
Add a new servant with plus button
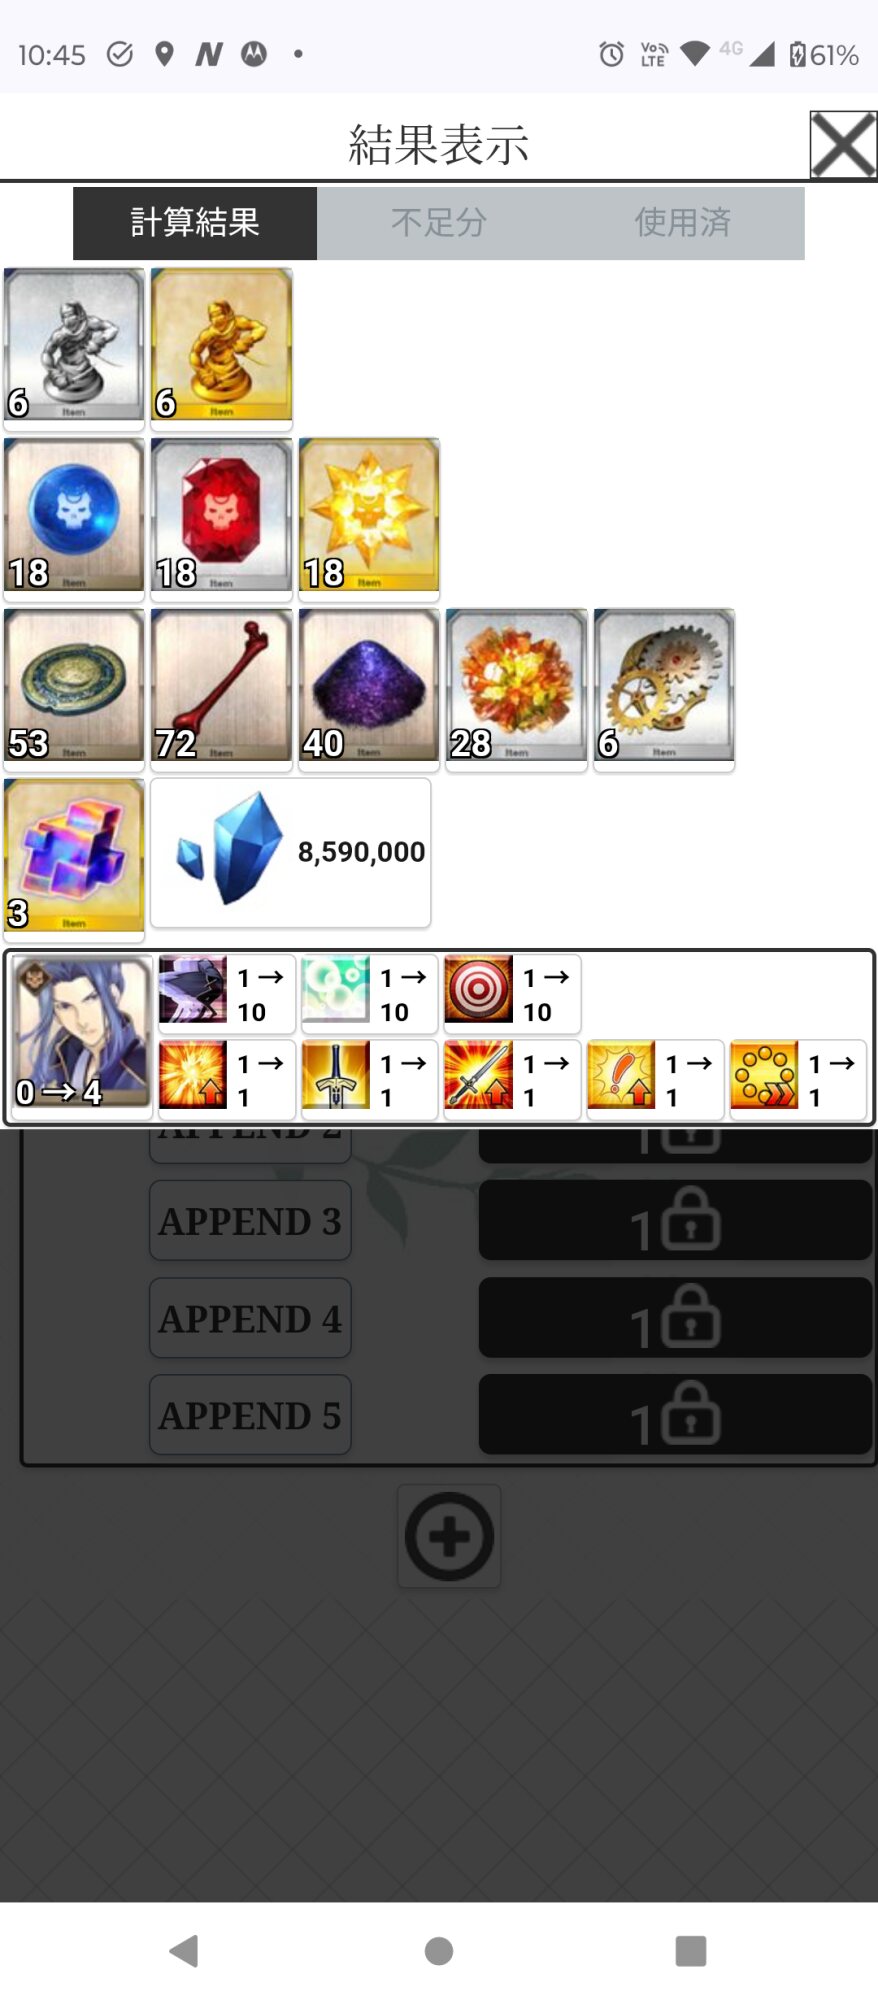pyautogui.click(x=449, y=1537)
